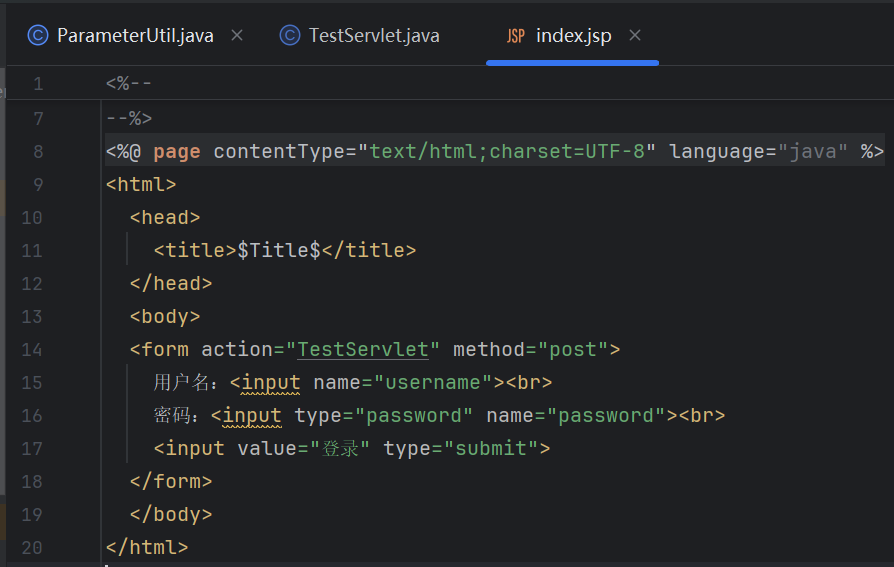Image resolution: width=894 pixels, height=567 pixels.
Task: Click the underlined input tag on line 15
Action: 271,382
